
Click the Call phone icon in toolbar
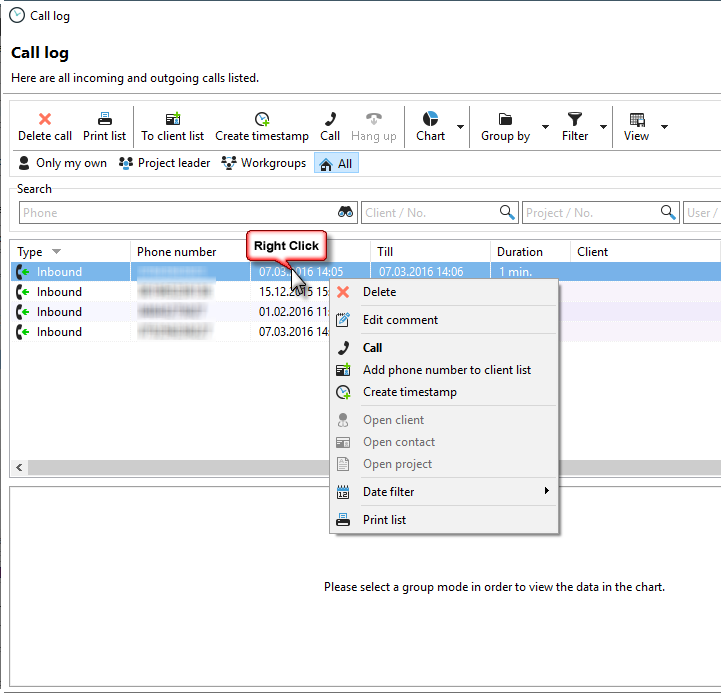(330, 119)
